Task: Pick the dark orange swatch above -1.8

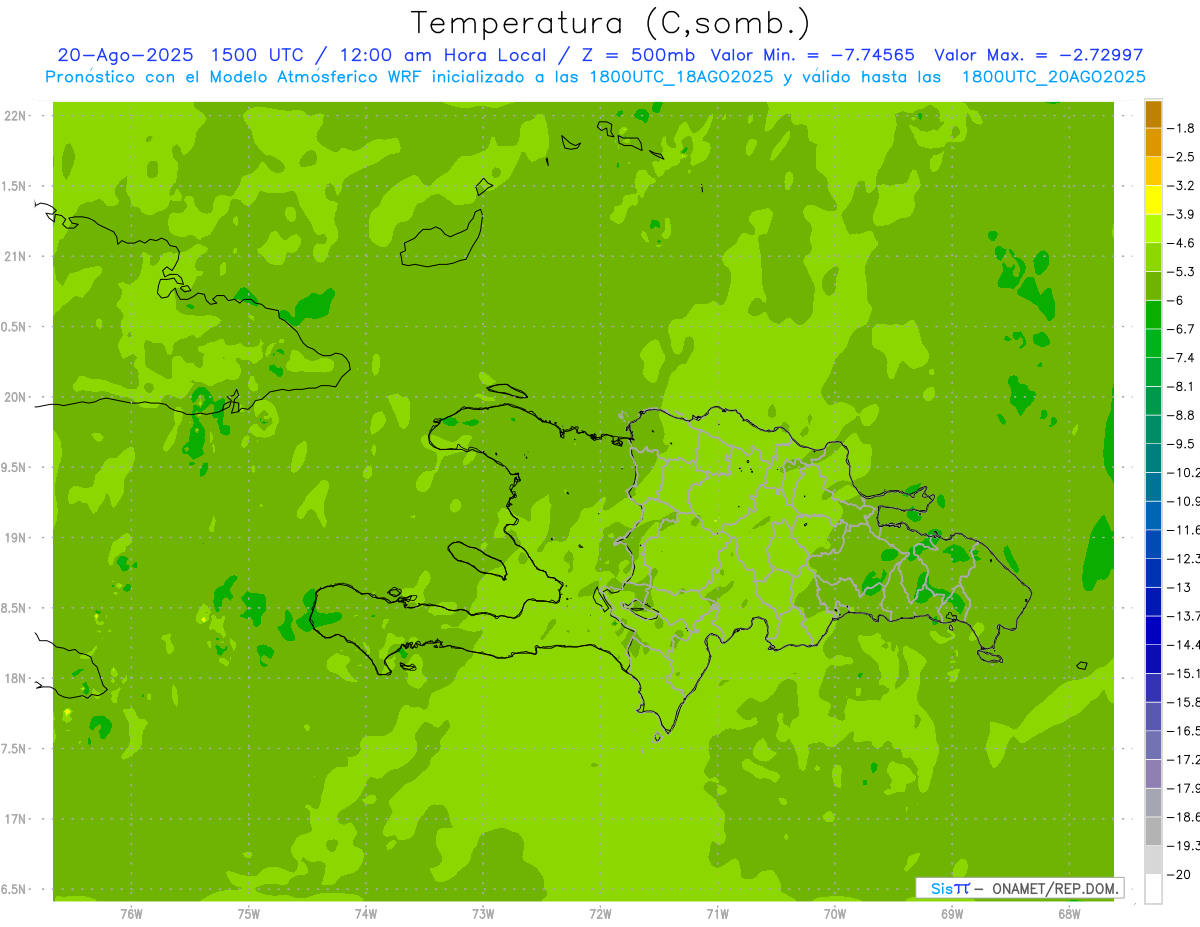Action: tap(1153, 114)
